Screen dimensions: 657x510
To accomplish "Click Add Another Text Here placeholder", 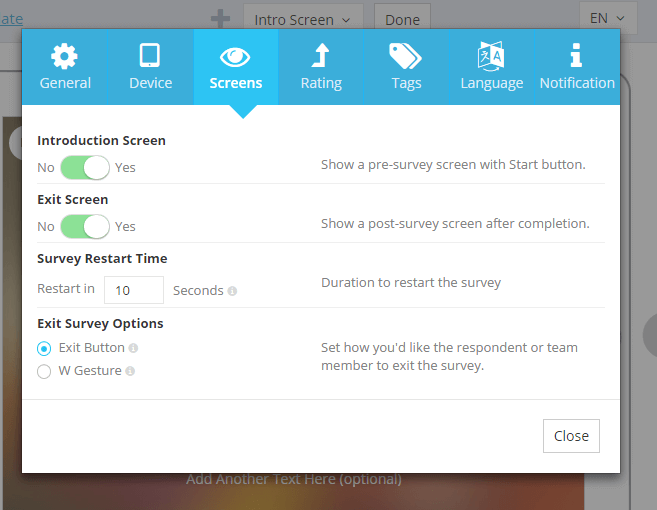I will tap(294, 479).
